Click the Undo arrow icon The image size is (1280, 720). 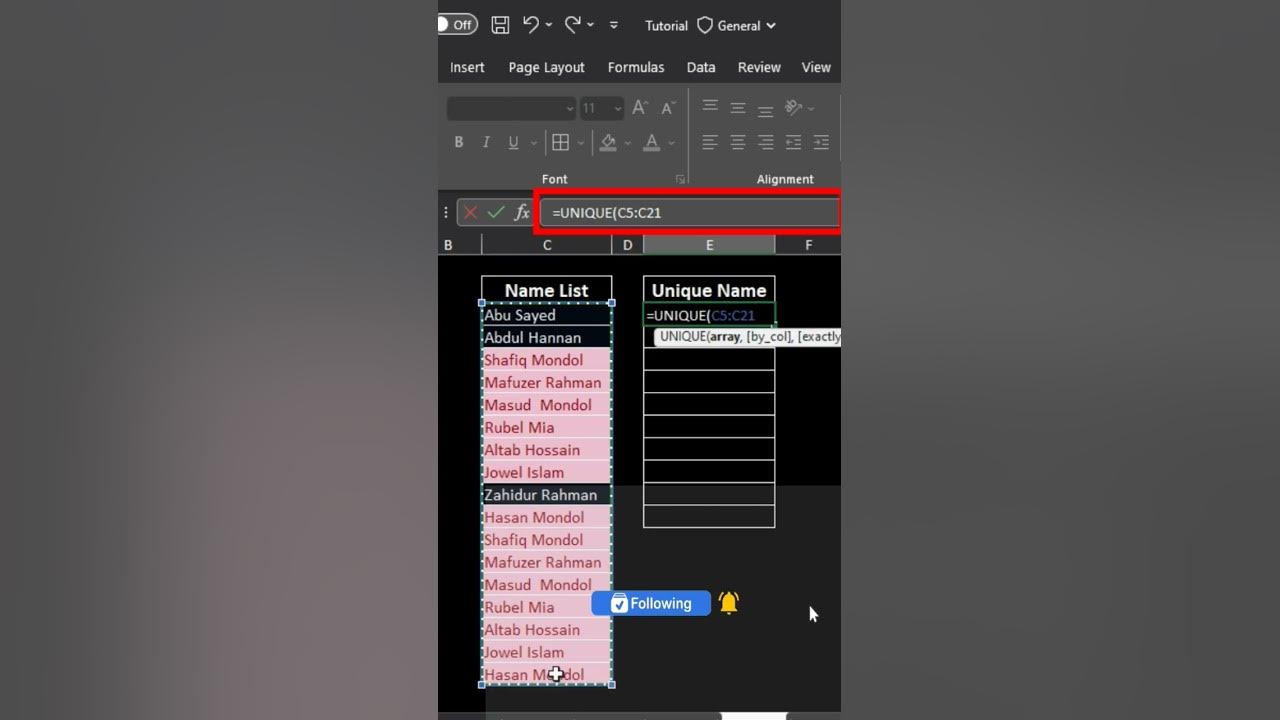[x=531, y=24]
